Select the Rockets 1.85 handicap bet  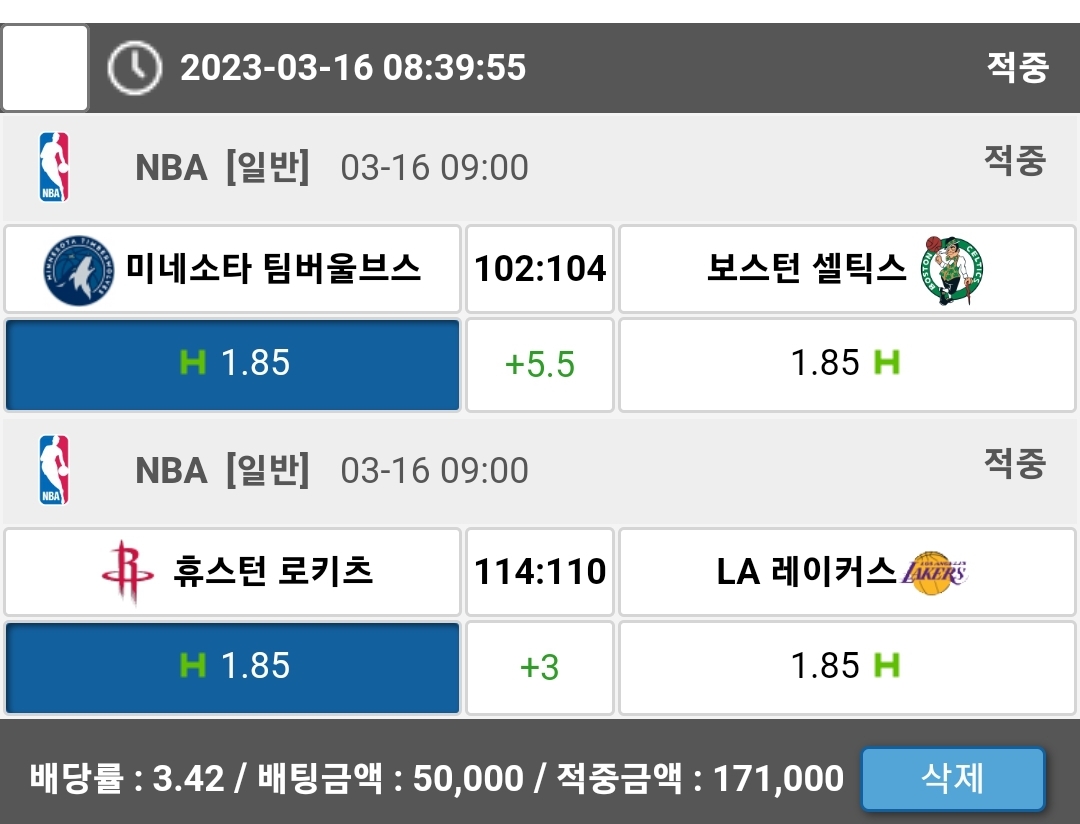coord(233,667)
